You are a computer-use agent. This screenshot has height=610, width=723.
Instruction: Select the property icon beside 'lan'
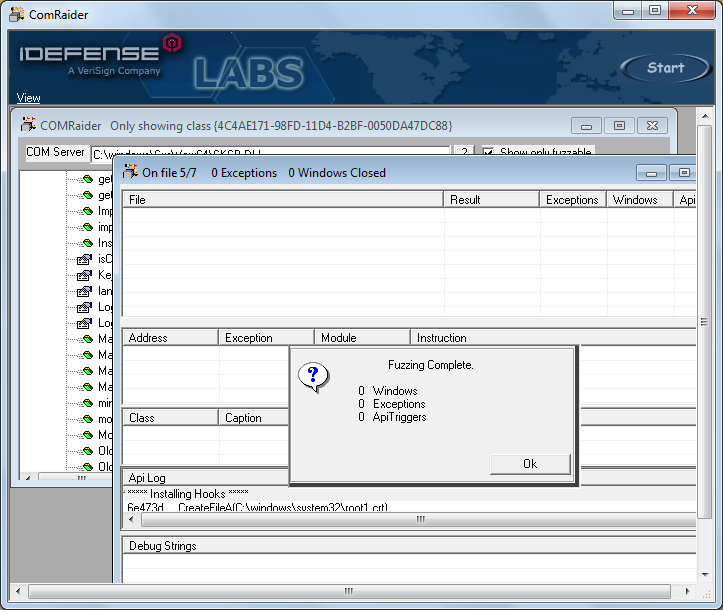84,291
